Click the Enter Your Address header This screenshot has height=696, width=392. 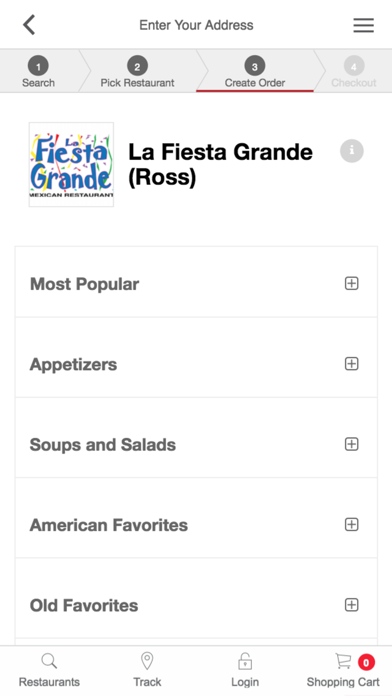tap(196, 25)
